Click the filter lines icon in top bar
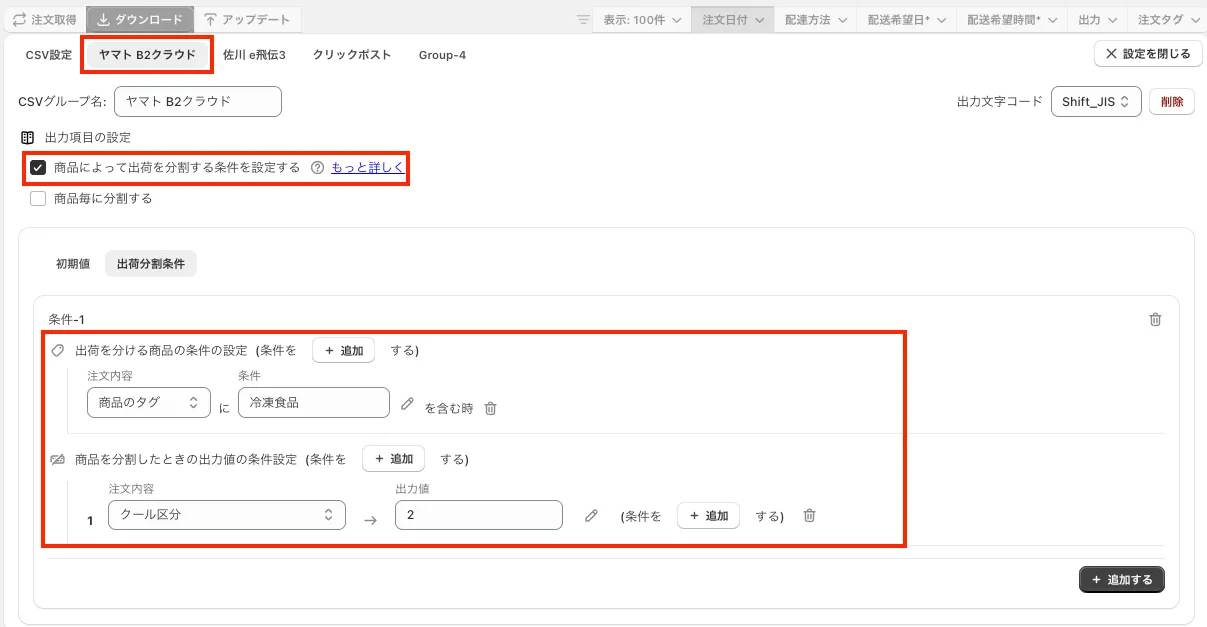 point(584,20)
